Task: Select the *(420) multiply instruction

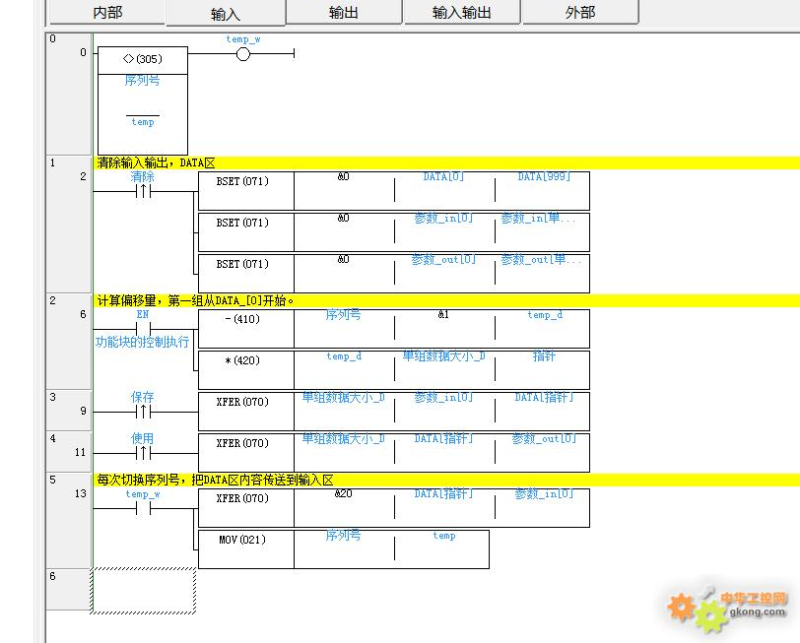Action: (x=243, y=361)
